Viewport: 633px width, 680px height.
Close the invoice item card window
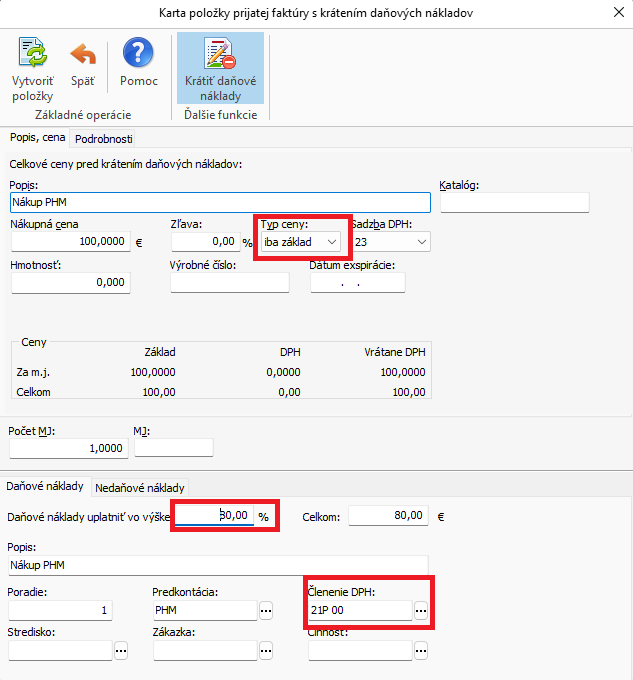614,13
